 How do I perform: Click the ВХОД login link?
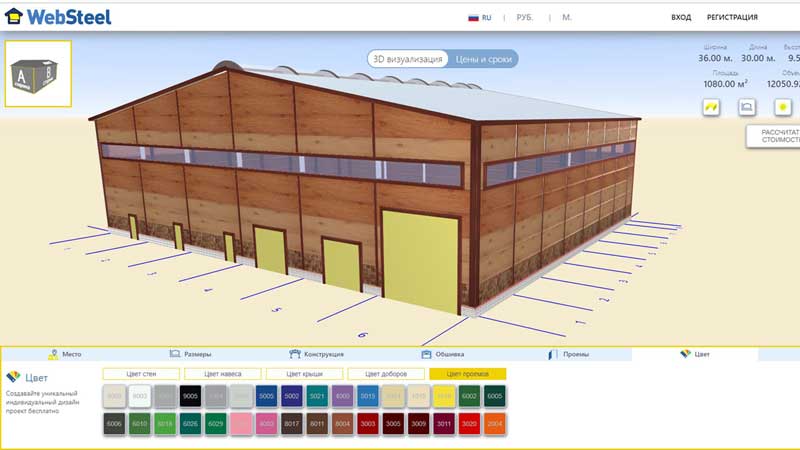681,17
